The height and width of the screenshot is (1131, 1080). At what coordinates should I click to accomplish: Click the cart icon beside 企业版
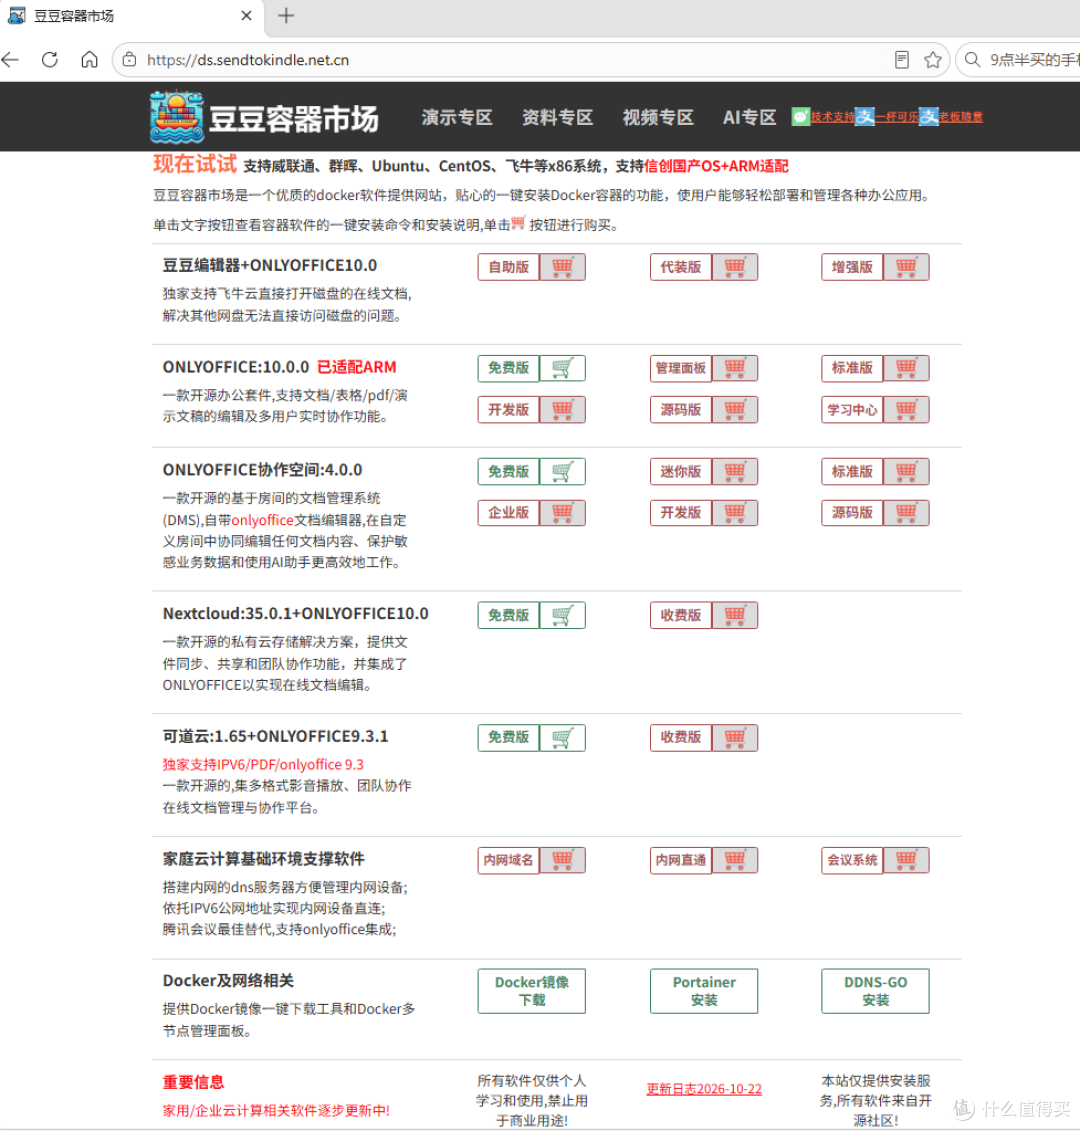point(562,513)
